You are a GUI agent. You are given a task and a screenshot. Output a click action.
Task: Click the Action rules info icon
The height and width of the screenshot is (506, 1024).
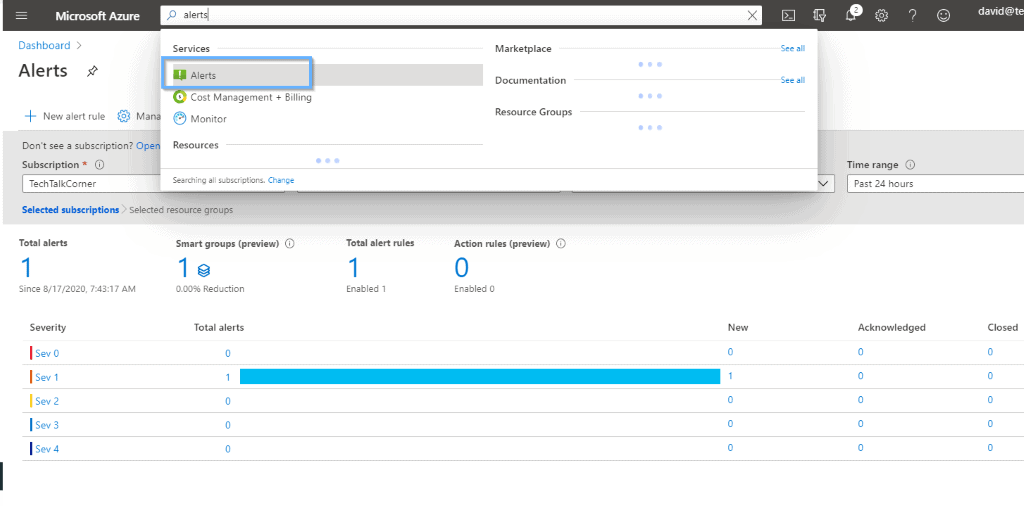560,244
